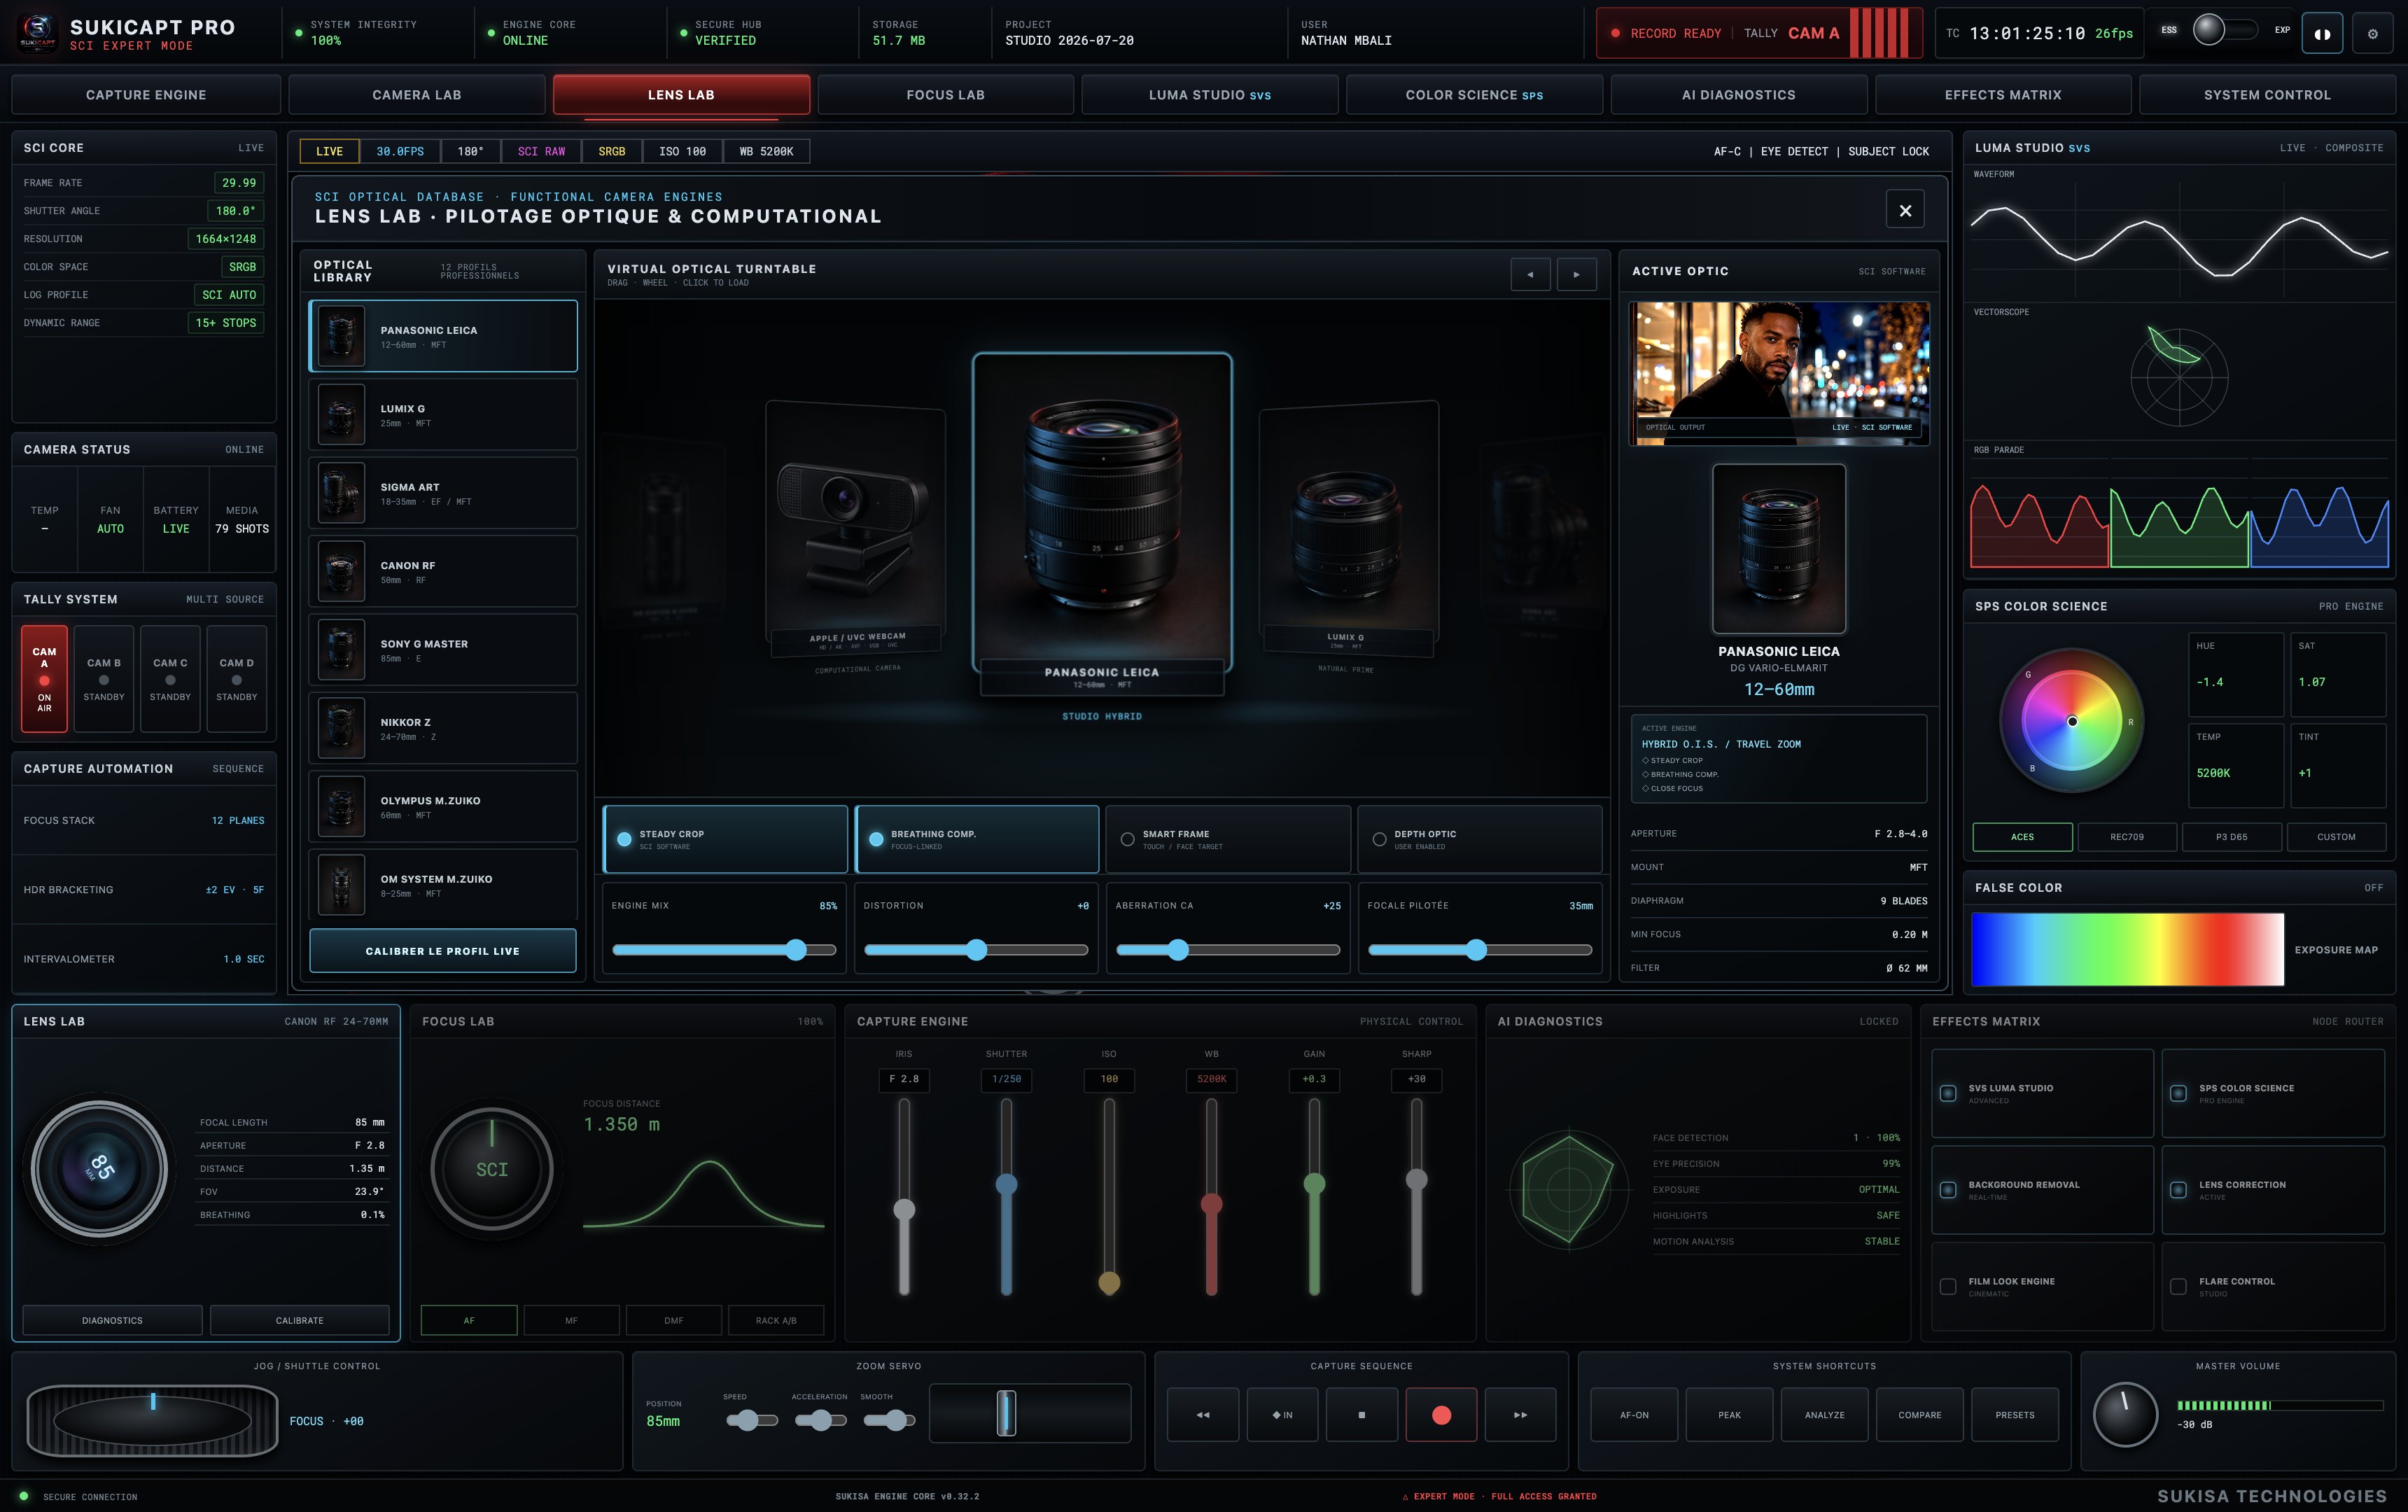Close the Lens Lab overlay panel
The height and width of the screenshot is (1512, 2408).
coord(1905,210)
